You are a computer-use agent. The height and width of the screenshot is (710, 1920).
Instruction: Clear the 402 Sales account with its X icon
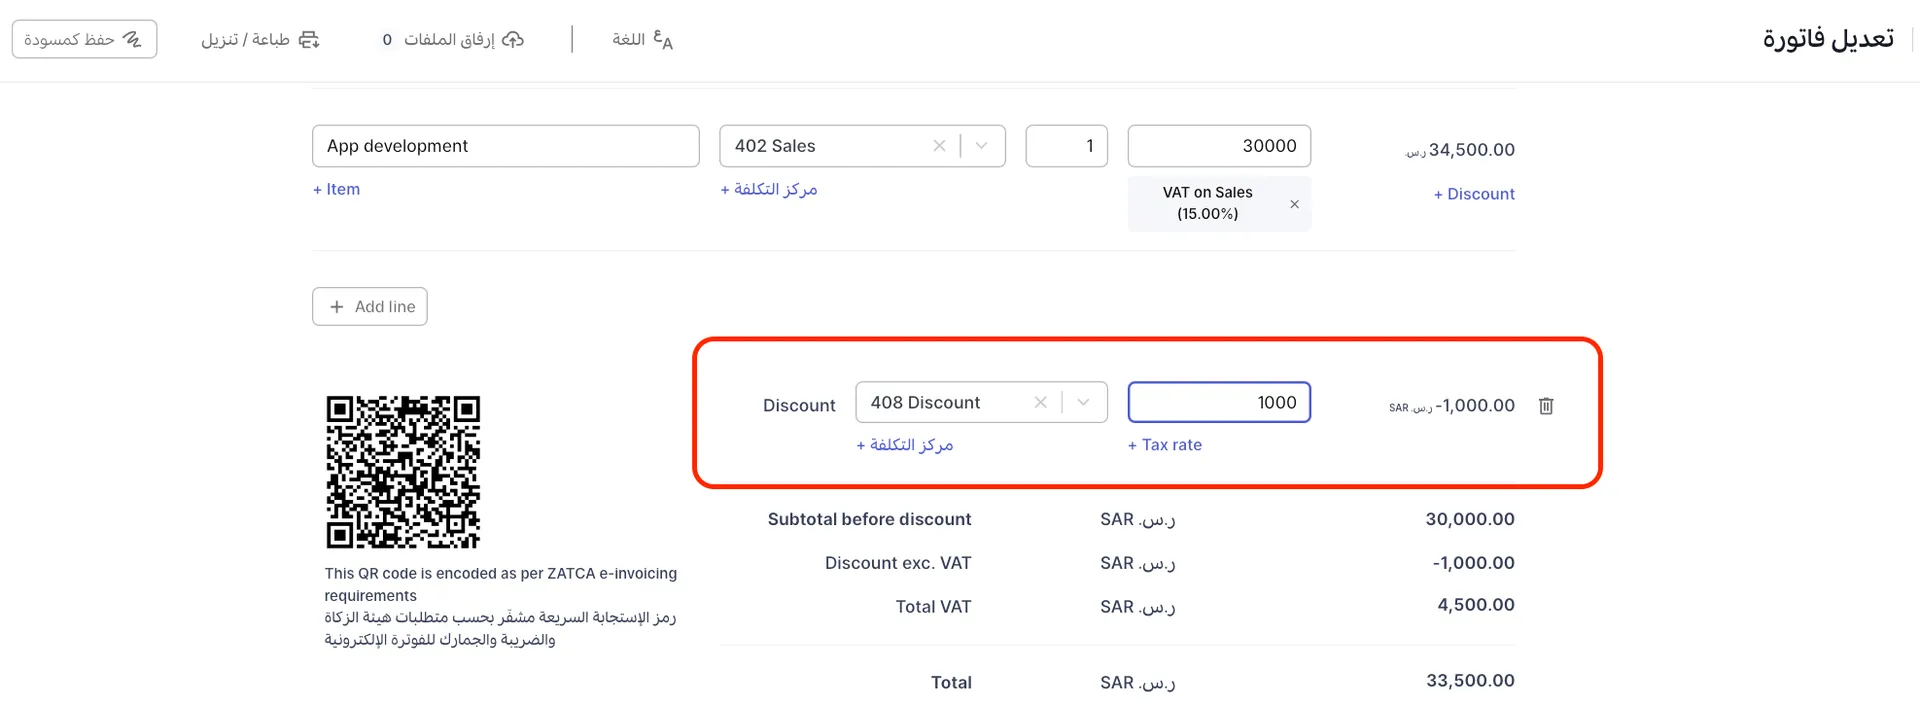pos(939,145)
